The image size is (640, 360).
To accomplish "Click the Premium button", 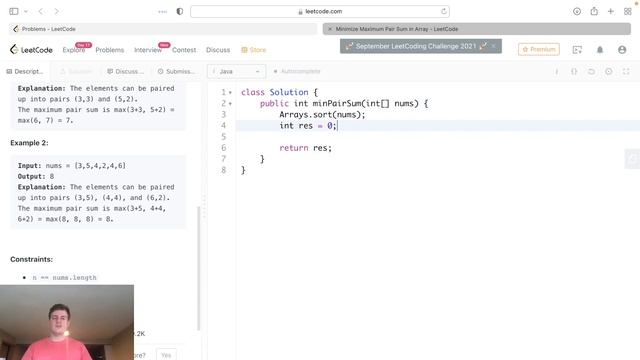I will (539, 49).
